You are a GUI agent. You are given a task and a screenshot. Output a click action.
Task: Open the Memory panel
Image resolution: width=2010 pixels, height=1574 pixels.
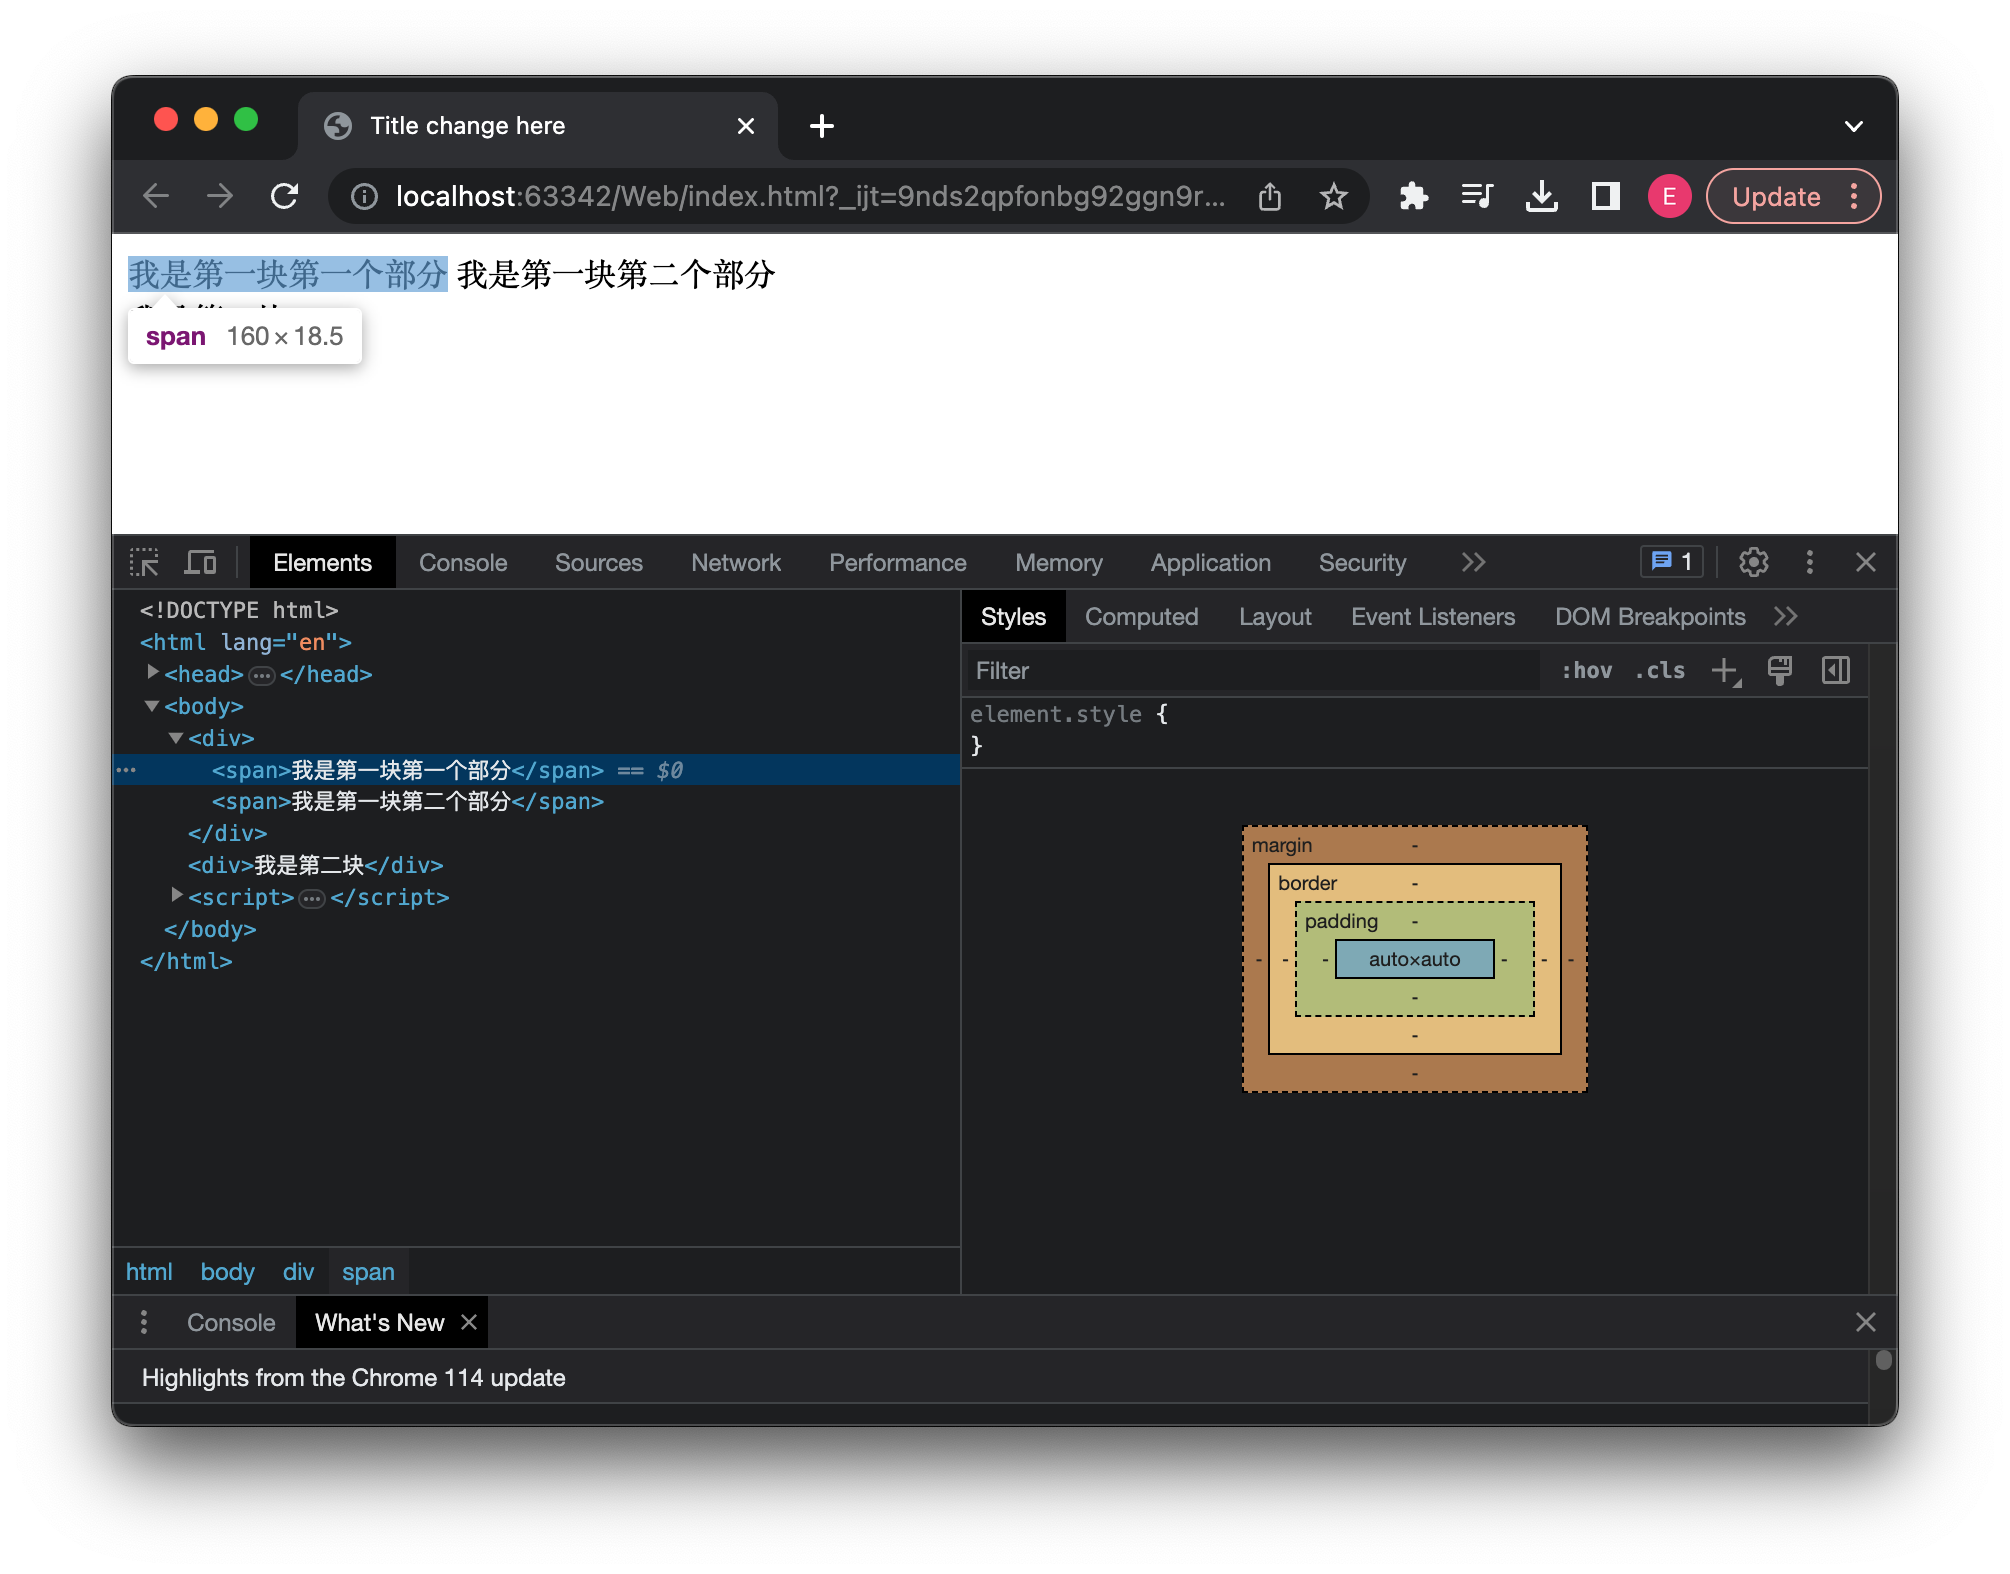click(1059, 562)
